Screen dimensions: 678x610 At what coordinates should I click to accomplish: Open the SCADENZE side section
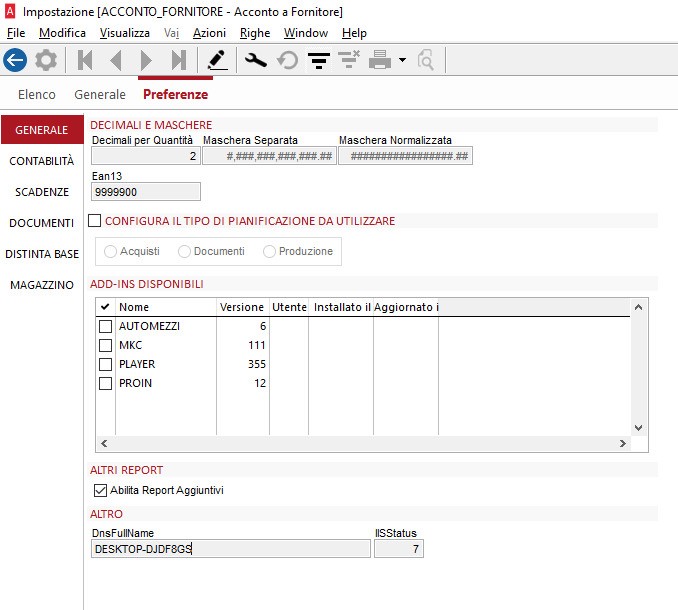tap(42, 192)
